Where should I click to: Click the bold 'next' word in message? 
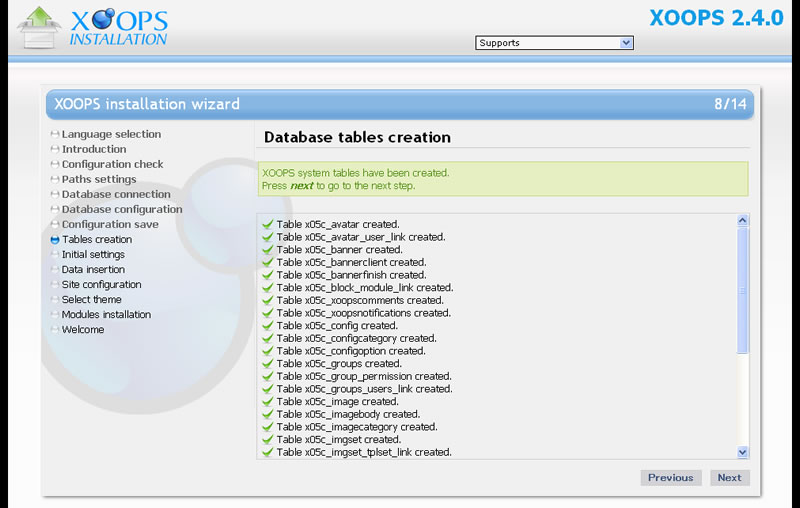coord(302,186)
